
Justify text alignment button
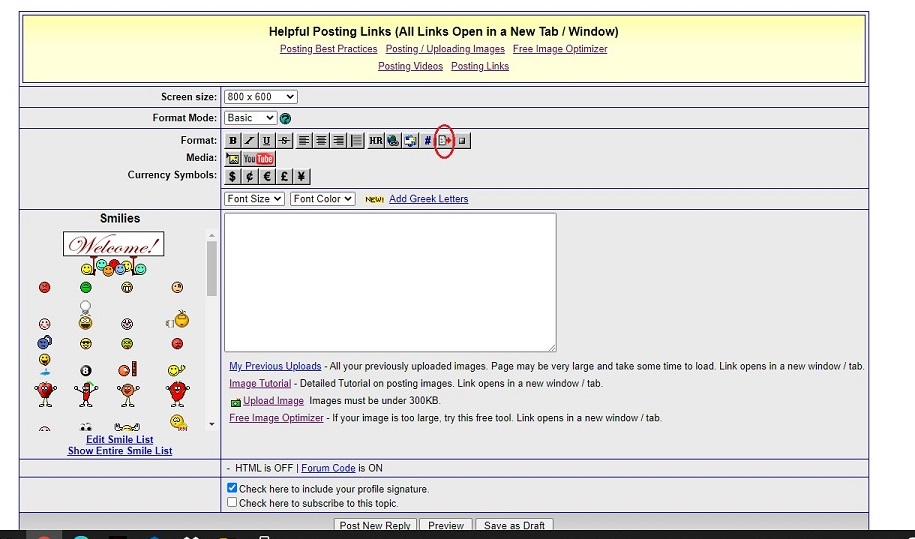(356, 141)
